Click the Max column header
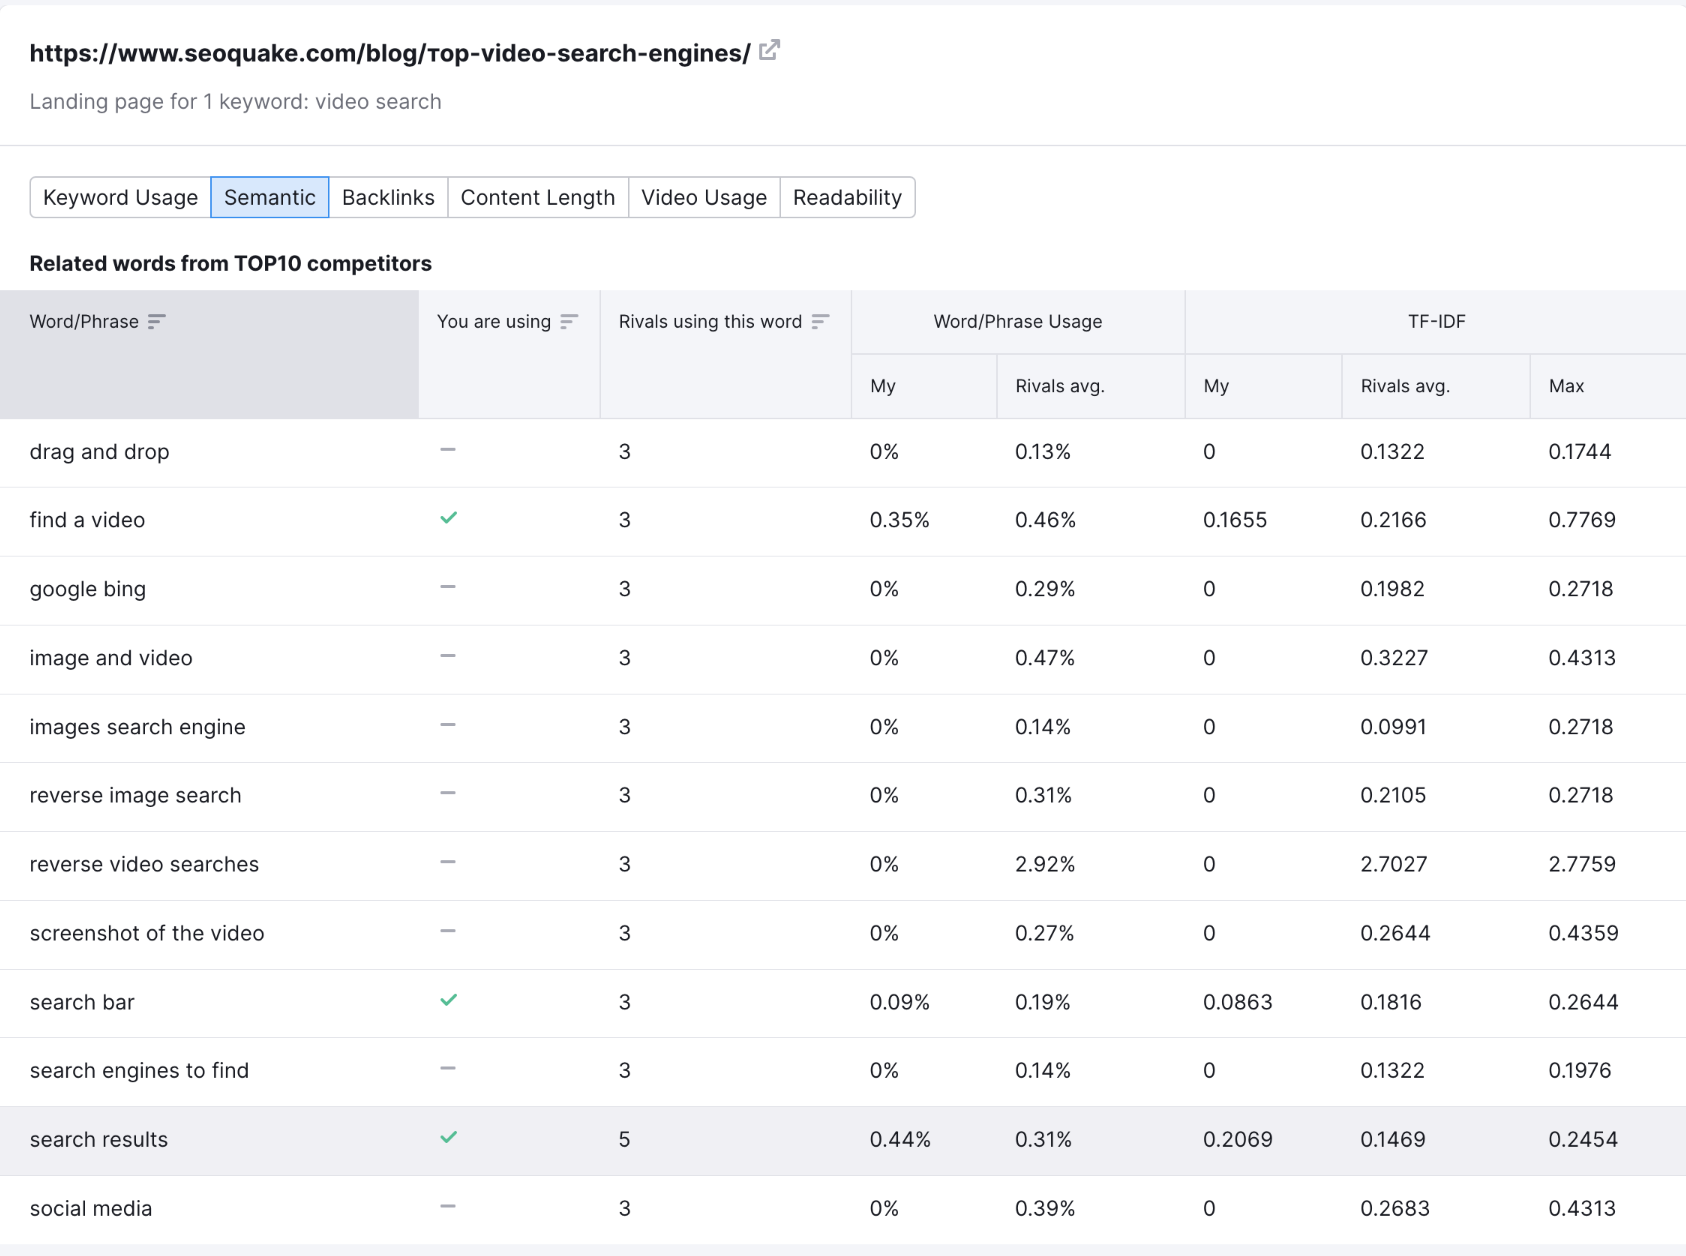Screen dimensions: 1686x1256 [1566, 386]
